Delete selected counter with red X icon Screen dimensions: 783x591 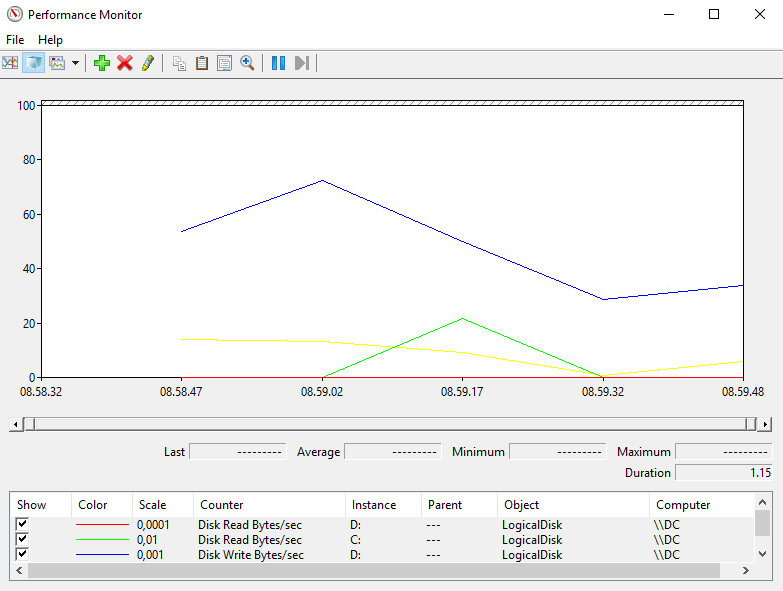pos(124,63)
